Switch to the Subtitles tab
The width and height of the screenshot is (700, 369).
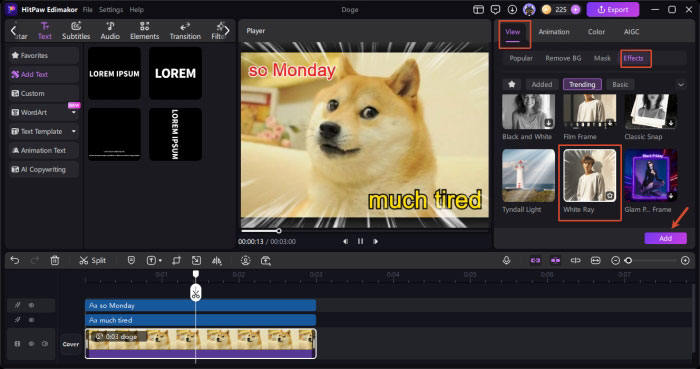[76, 31]
